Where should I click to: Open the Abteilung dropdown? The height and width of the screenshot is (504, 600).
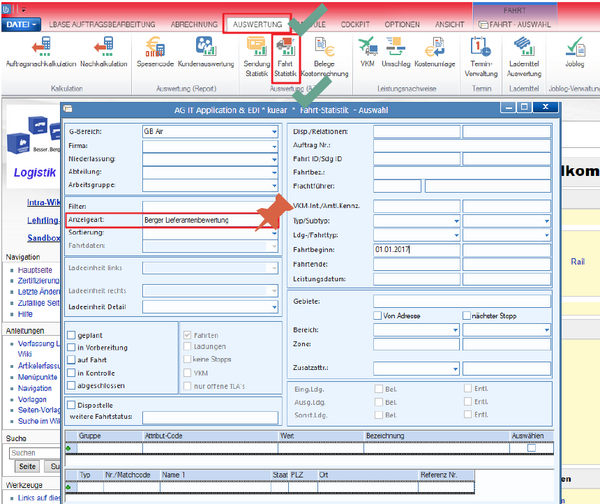pyautogui.click(x=274, y=172)
